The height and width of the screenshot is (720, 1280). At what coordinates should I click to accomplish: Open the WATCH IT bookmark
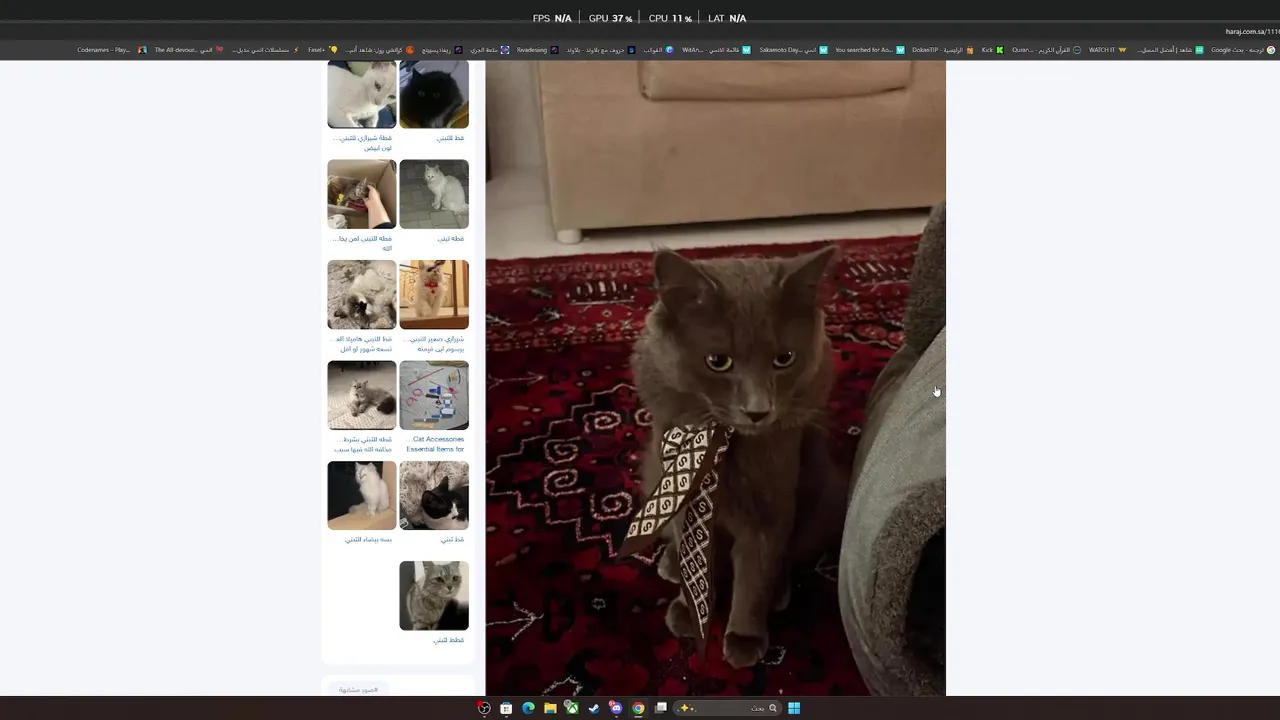tap(1108, 50)
